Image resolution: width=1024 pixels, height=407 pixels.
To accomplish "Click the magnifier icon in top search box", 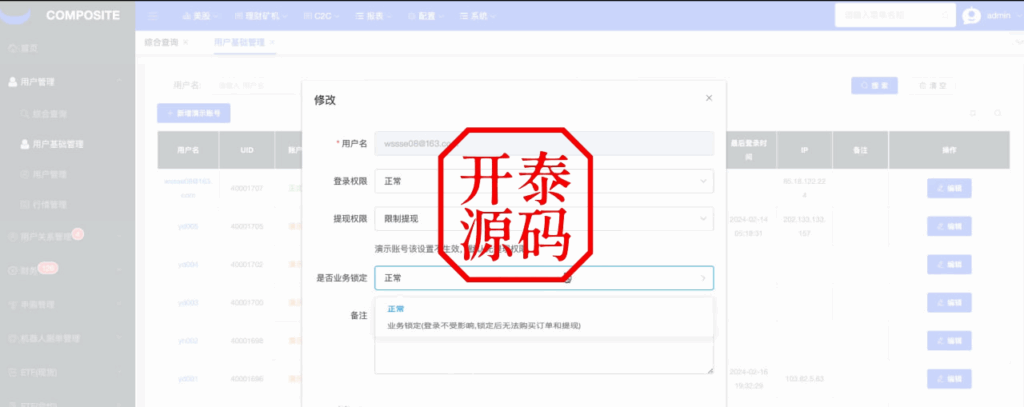I will tap(945, 14).
